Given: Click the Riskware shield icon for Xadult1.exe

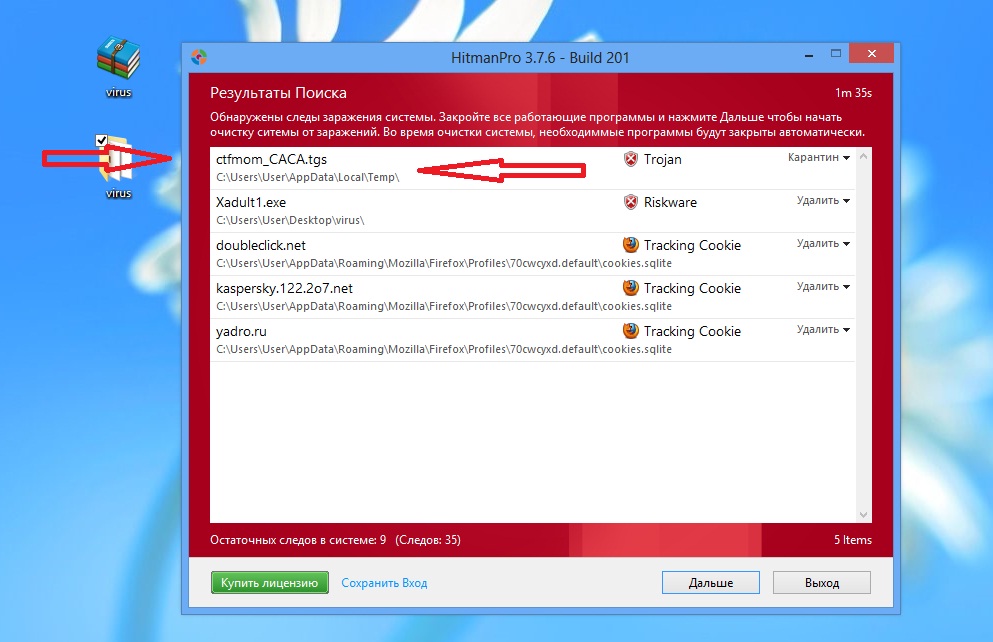Looking at the screenshot, I should click(630, 202).
